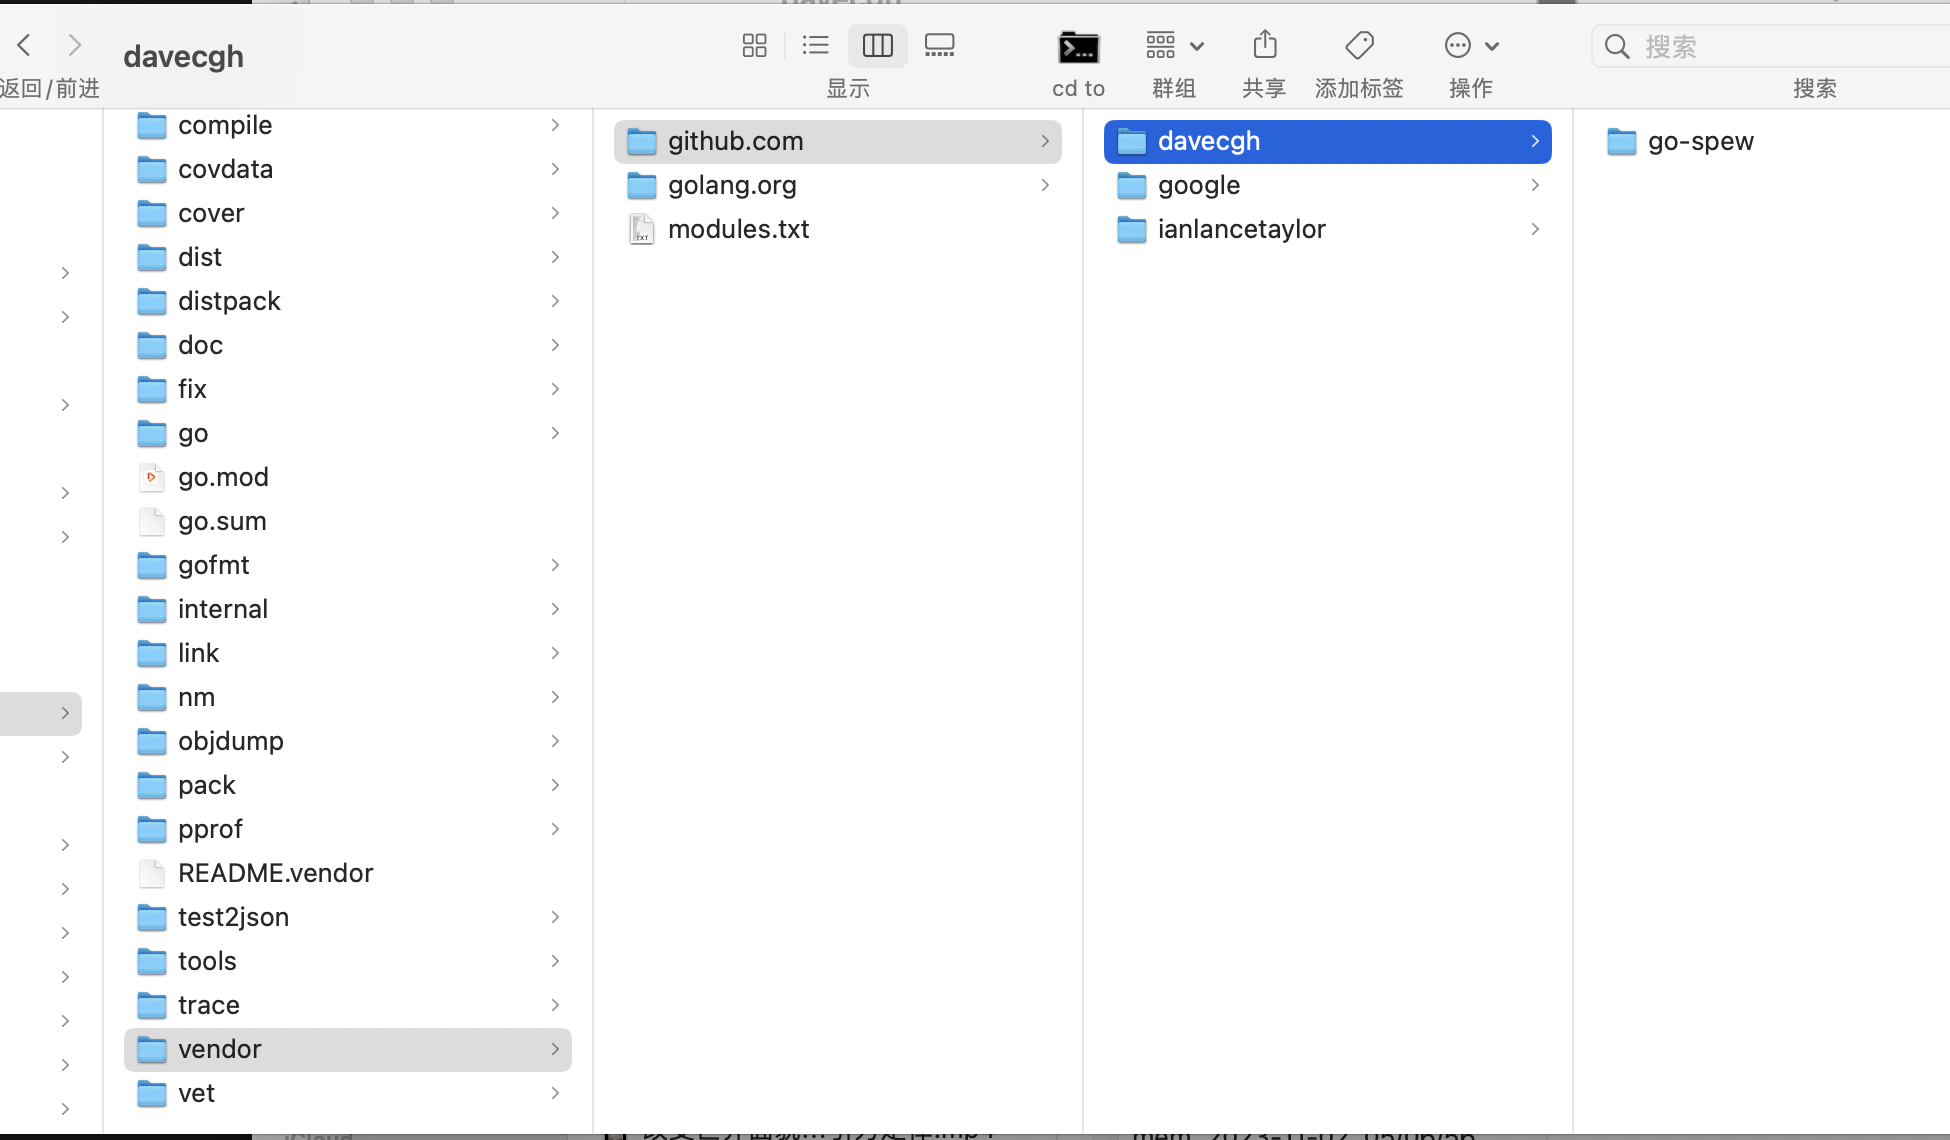Select the go.mod file
Viewport: 1950px width, 1140px height.
(223, 477)
